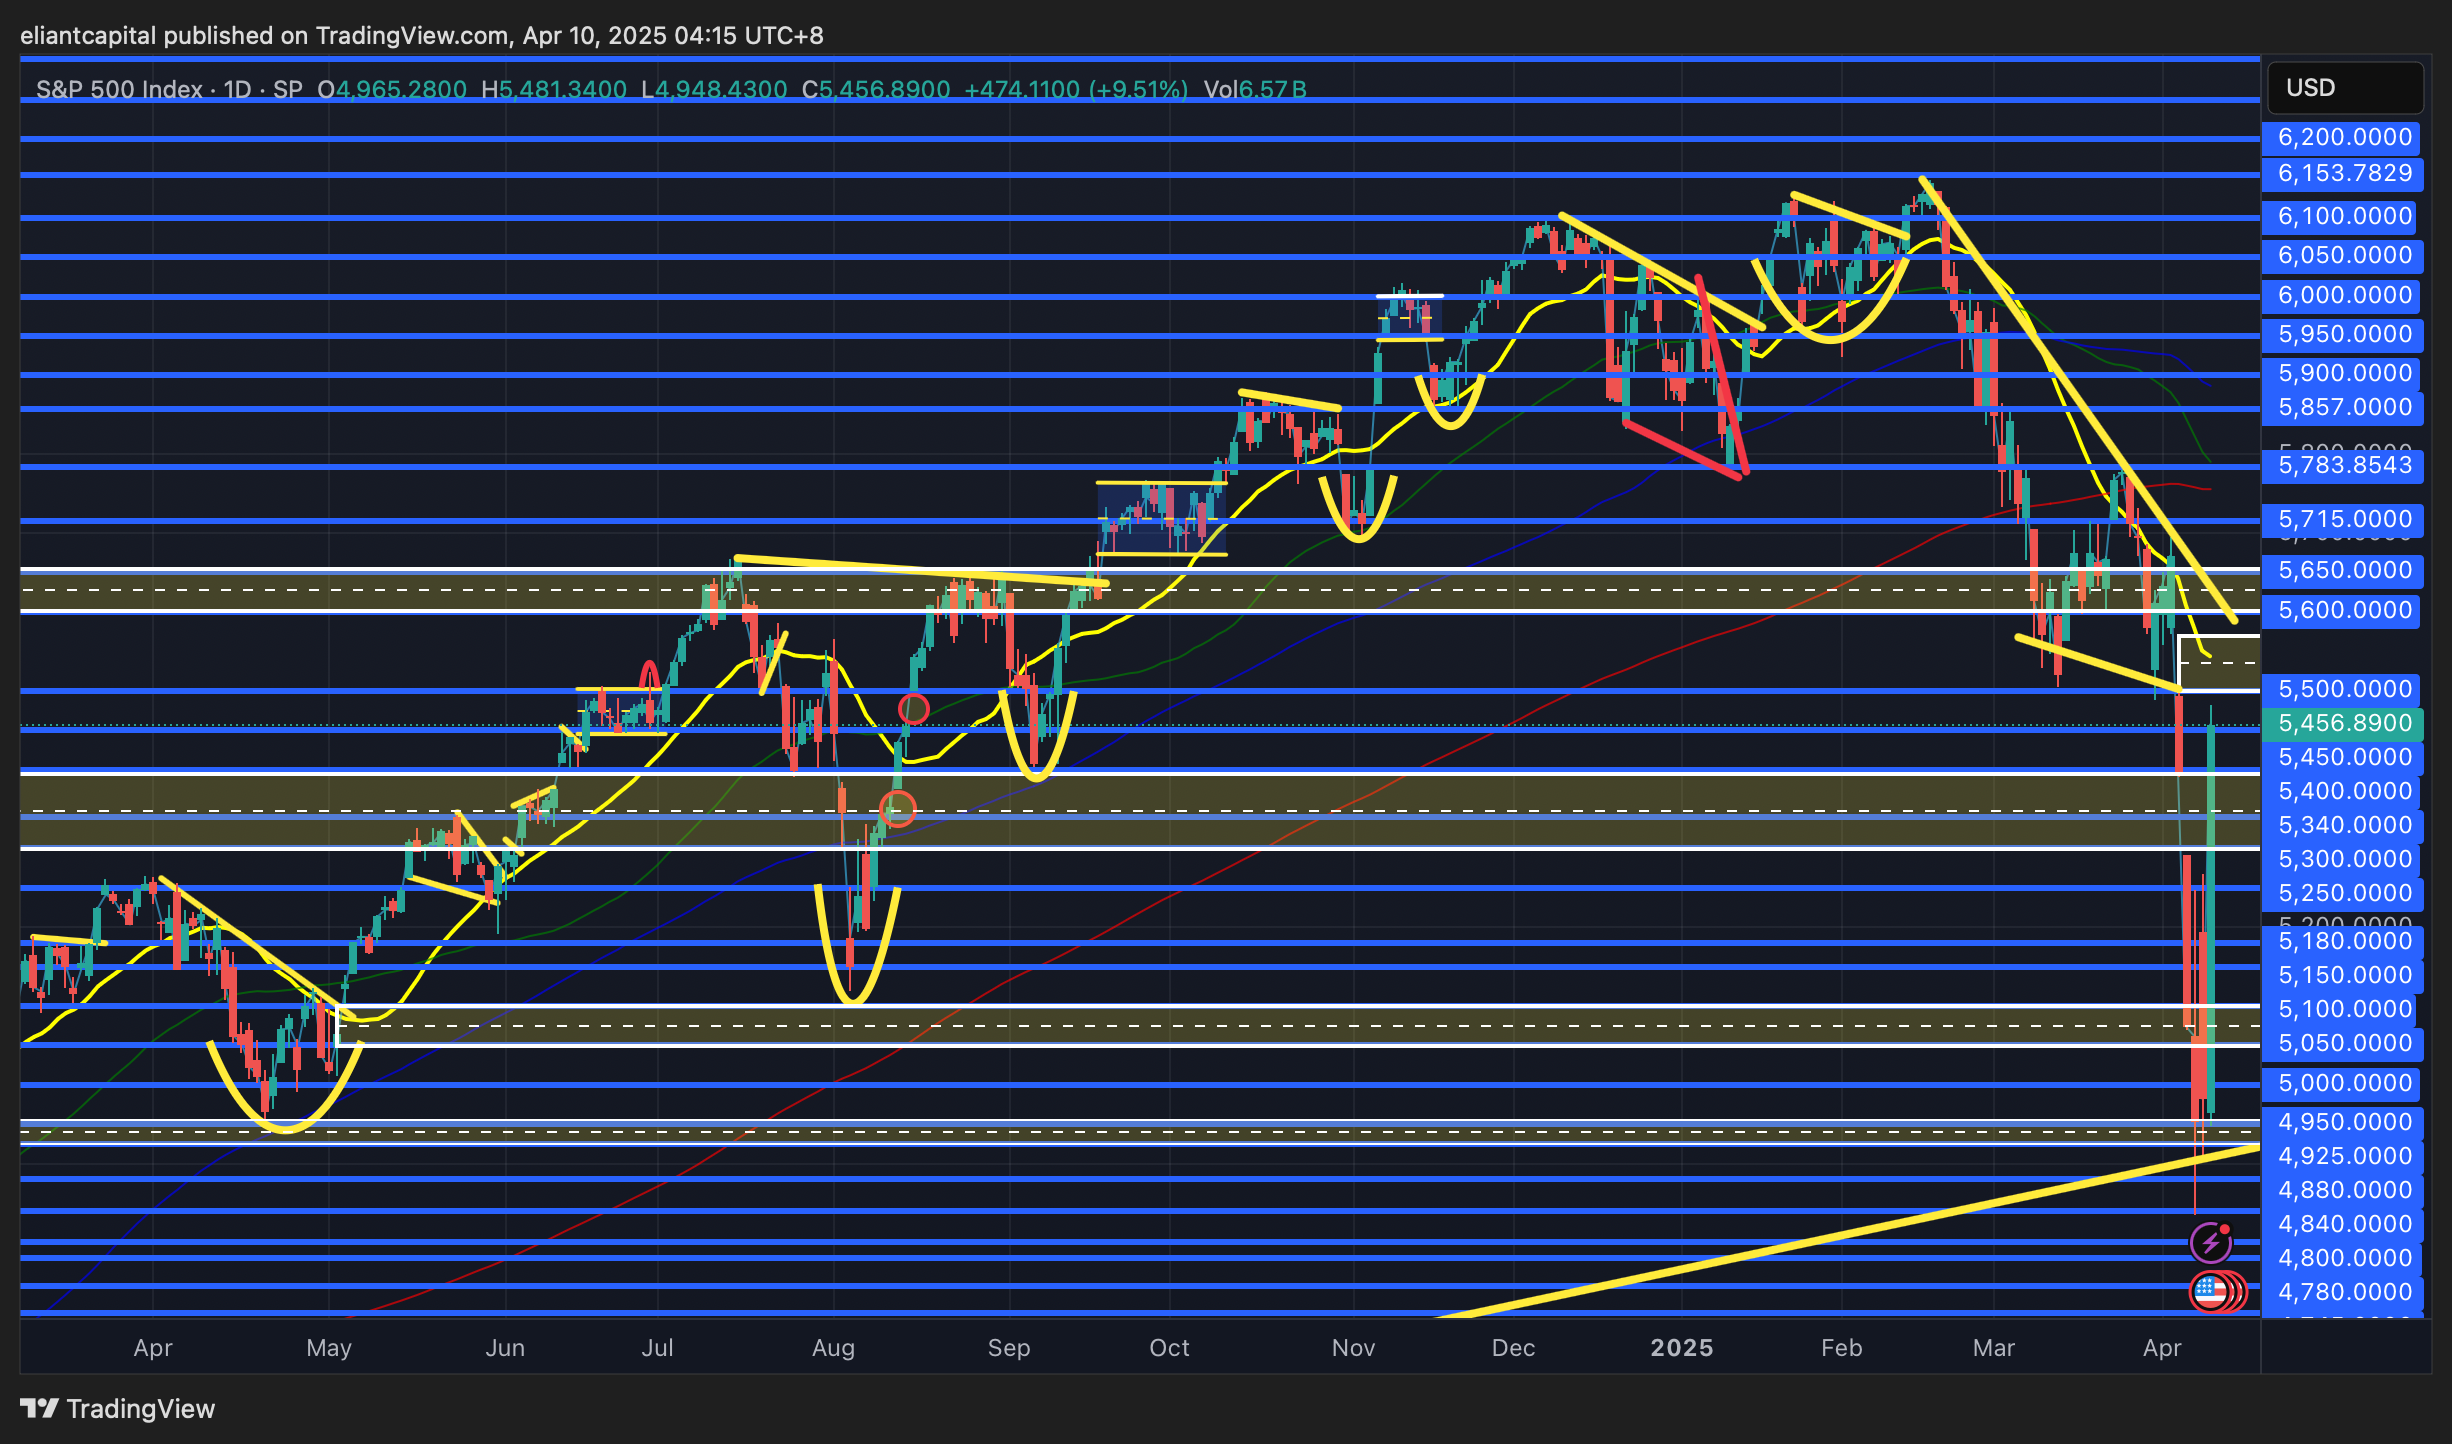Viewport: 2452px width, 1444px height.
Task: Click the Vol 6.57B volume readout
Action: tap(1255, 90)
